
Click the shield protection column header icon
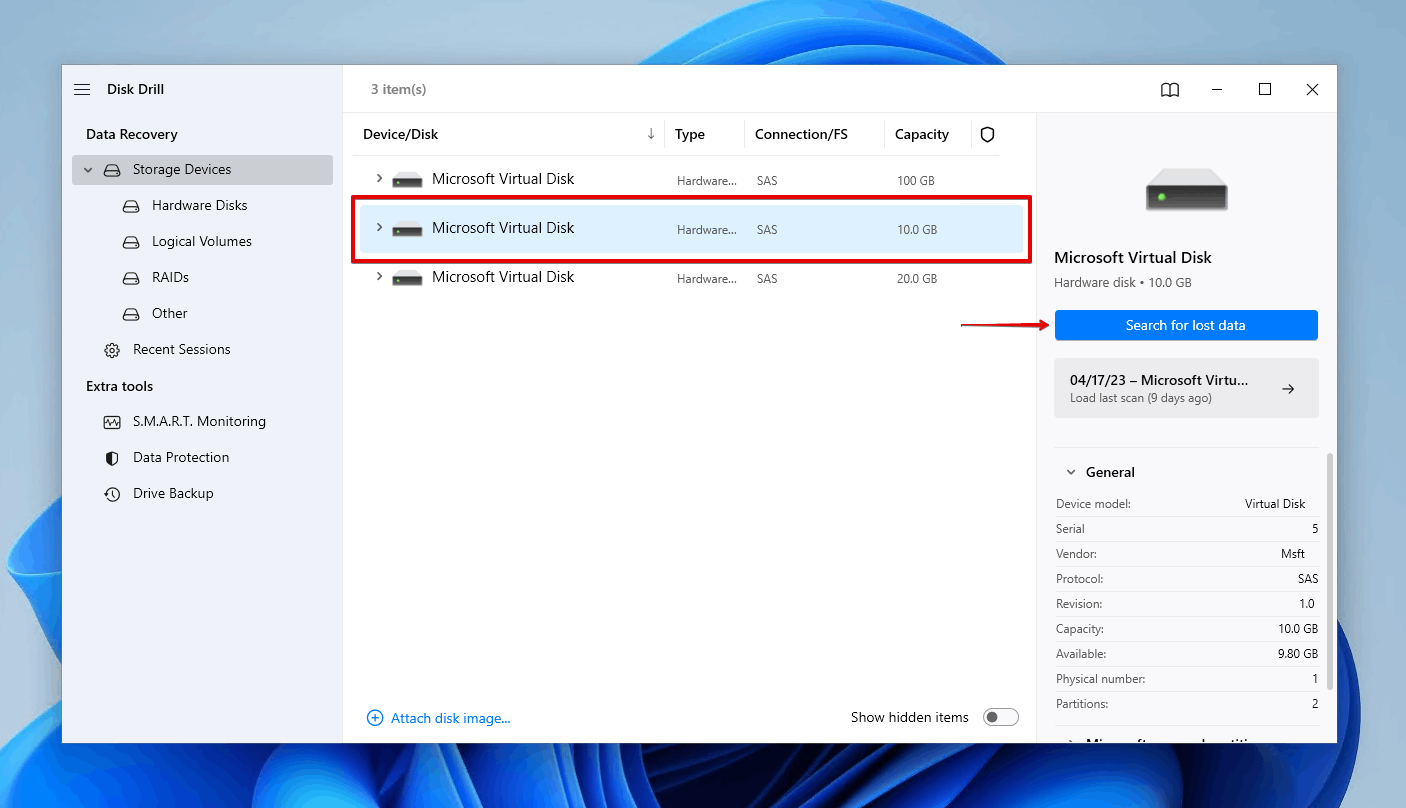click(987, 134)
